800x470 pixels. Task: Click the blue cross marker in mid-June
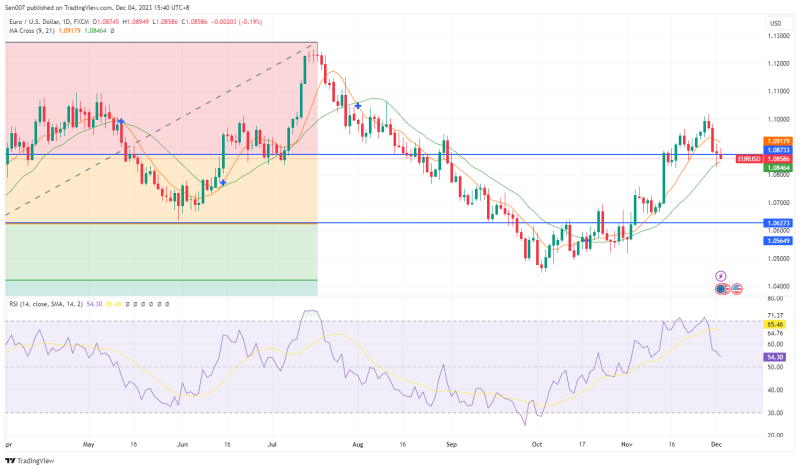(x=222, y=182)
